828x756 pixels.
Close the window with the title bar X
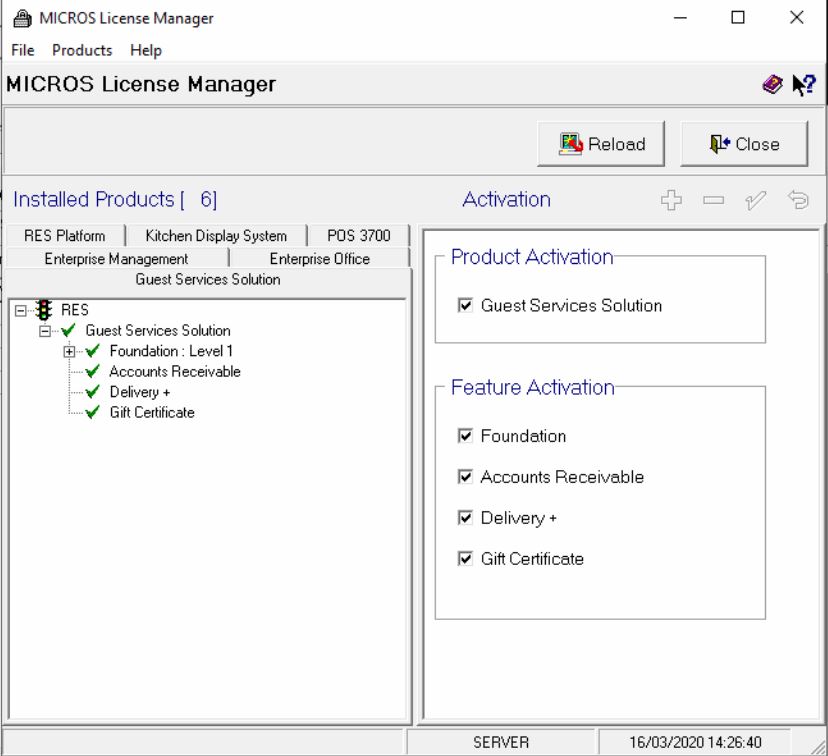point(796,18)
